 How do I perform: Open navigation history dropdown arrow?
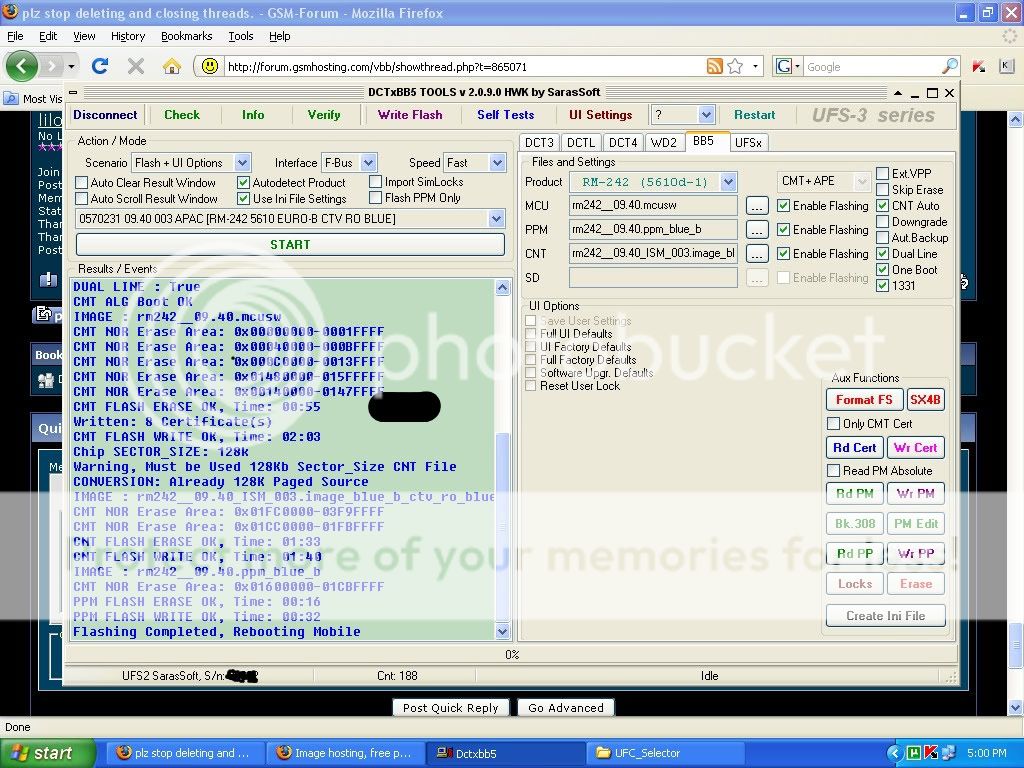(x=72, y=66)
